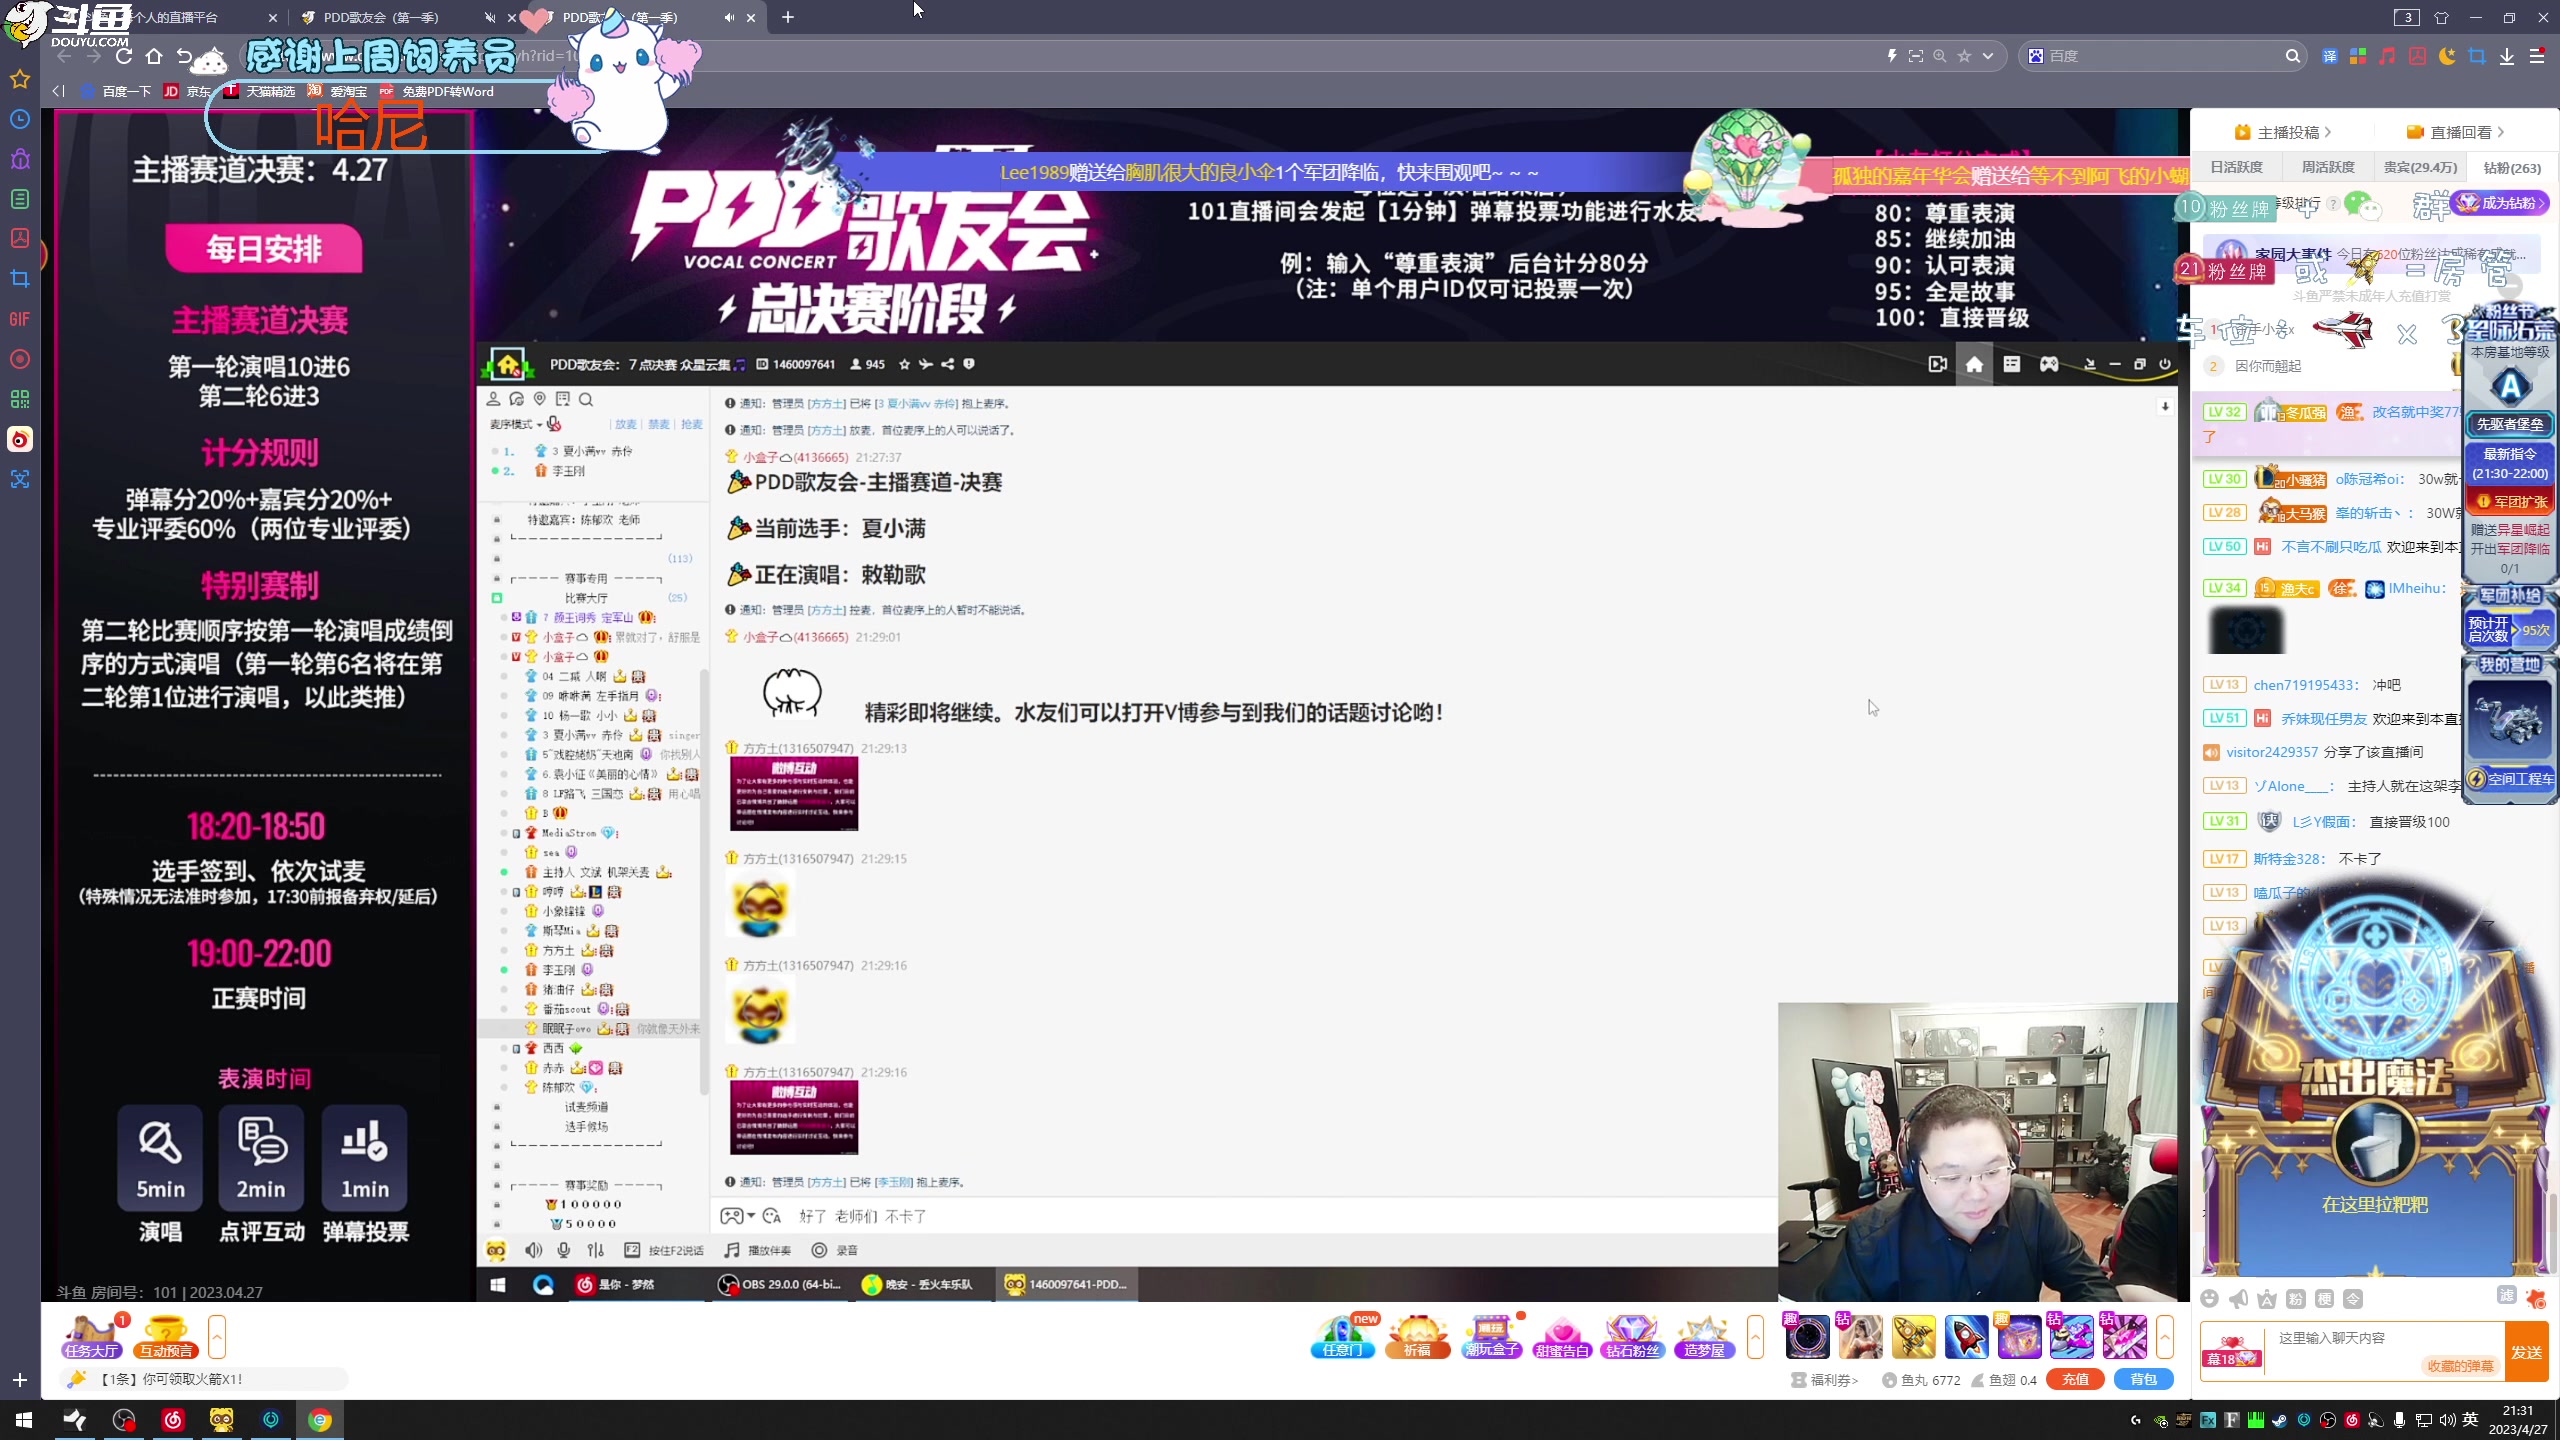Select the golden rocket gift
This screenshot has height=1440, width=2560.
(1913, 1337)
